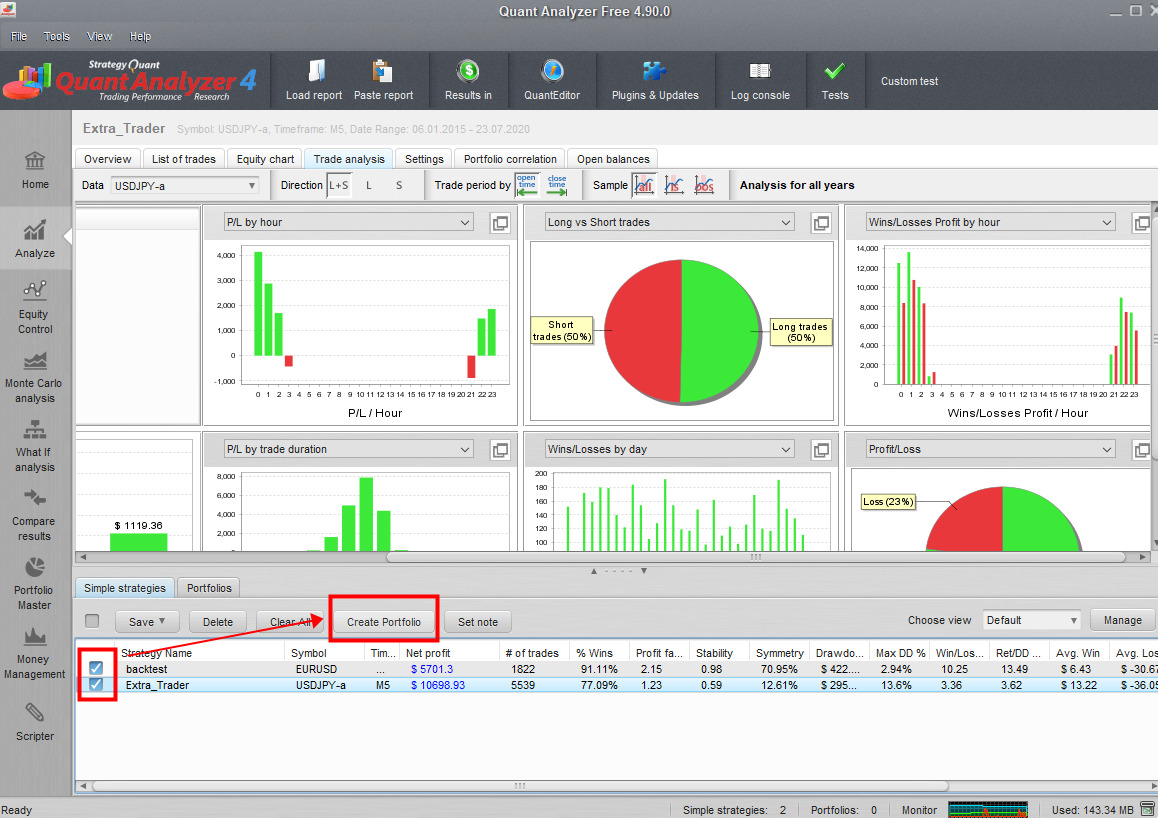Screen dimensions: 1158x818
Task: Switch to the Equity chart tab
Action: (265, 159)
